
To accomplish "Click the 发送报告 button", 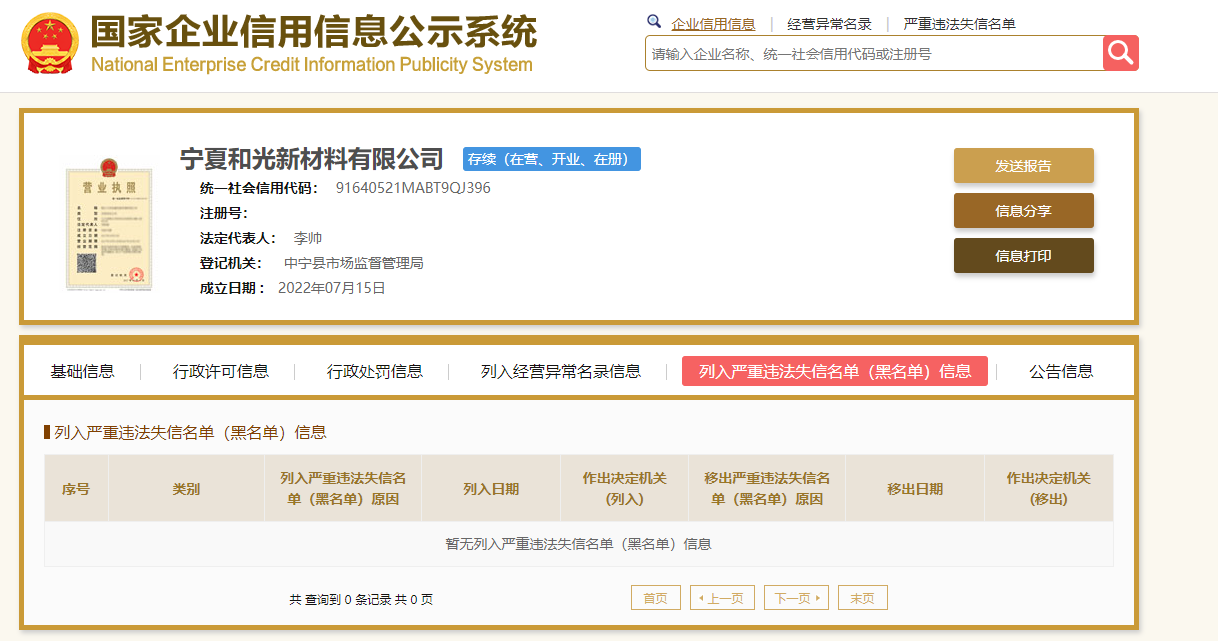I will click(x=1023, y=166).
